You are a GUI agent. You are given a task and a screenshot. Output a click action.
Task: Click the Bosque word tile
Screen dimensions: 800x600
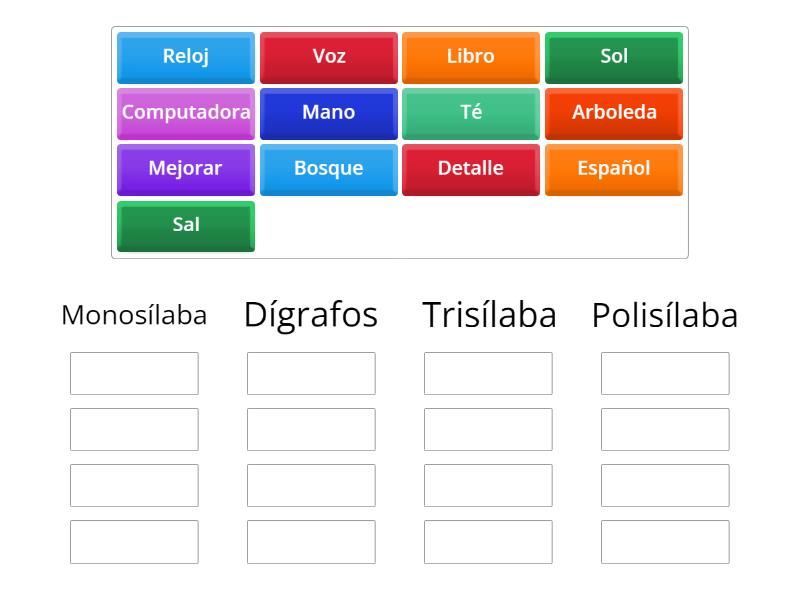[328, 169]
